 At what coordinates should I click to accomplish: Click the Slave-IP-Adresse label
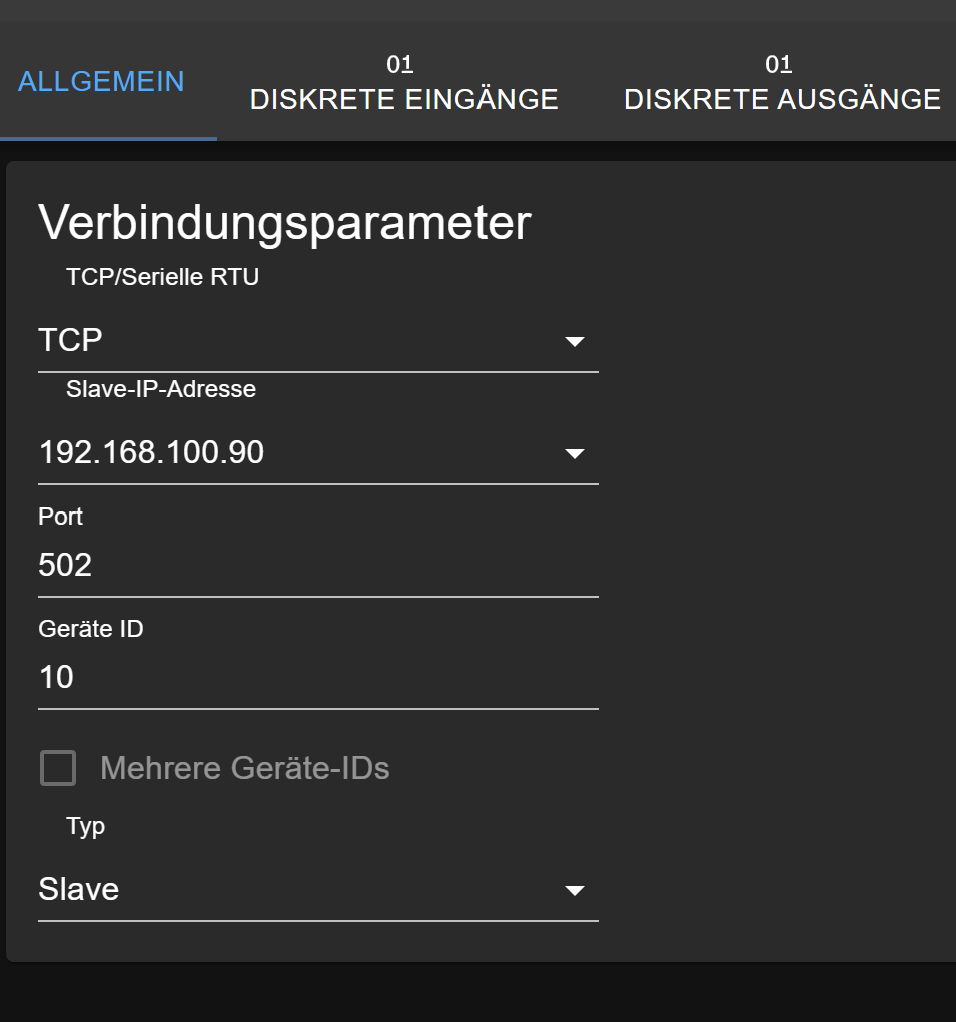[161, 389]
